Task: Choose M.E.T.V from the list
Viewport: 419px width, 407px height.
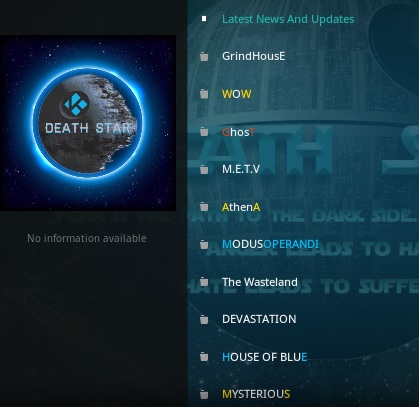Action: (x=241, y=169)
